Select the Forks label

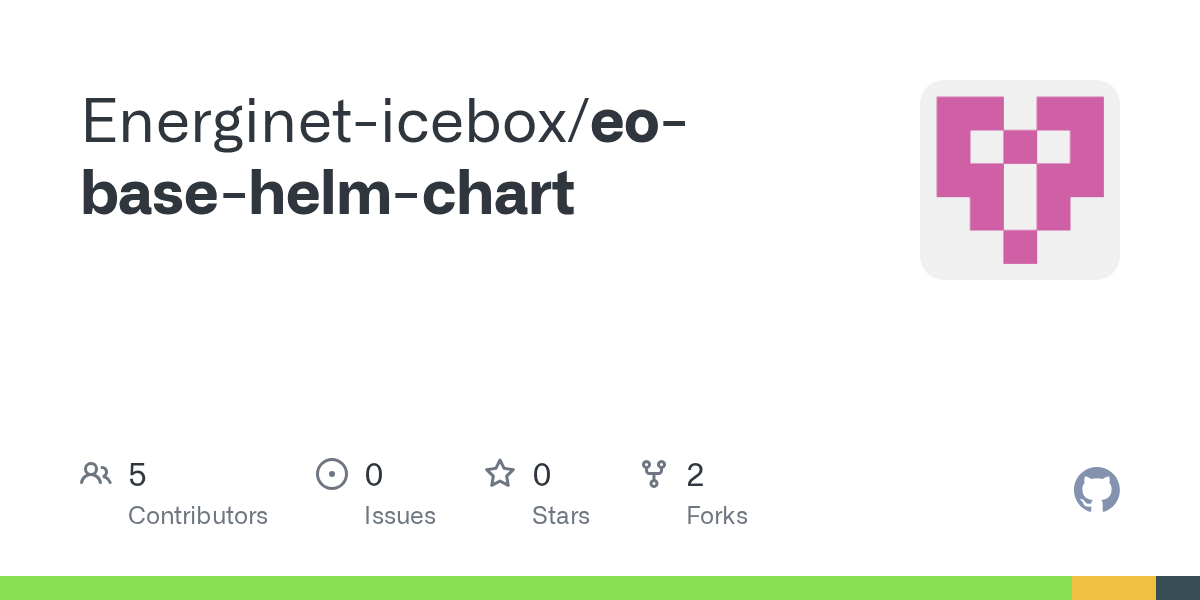click(717, 516)
